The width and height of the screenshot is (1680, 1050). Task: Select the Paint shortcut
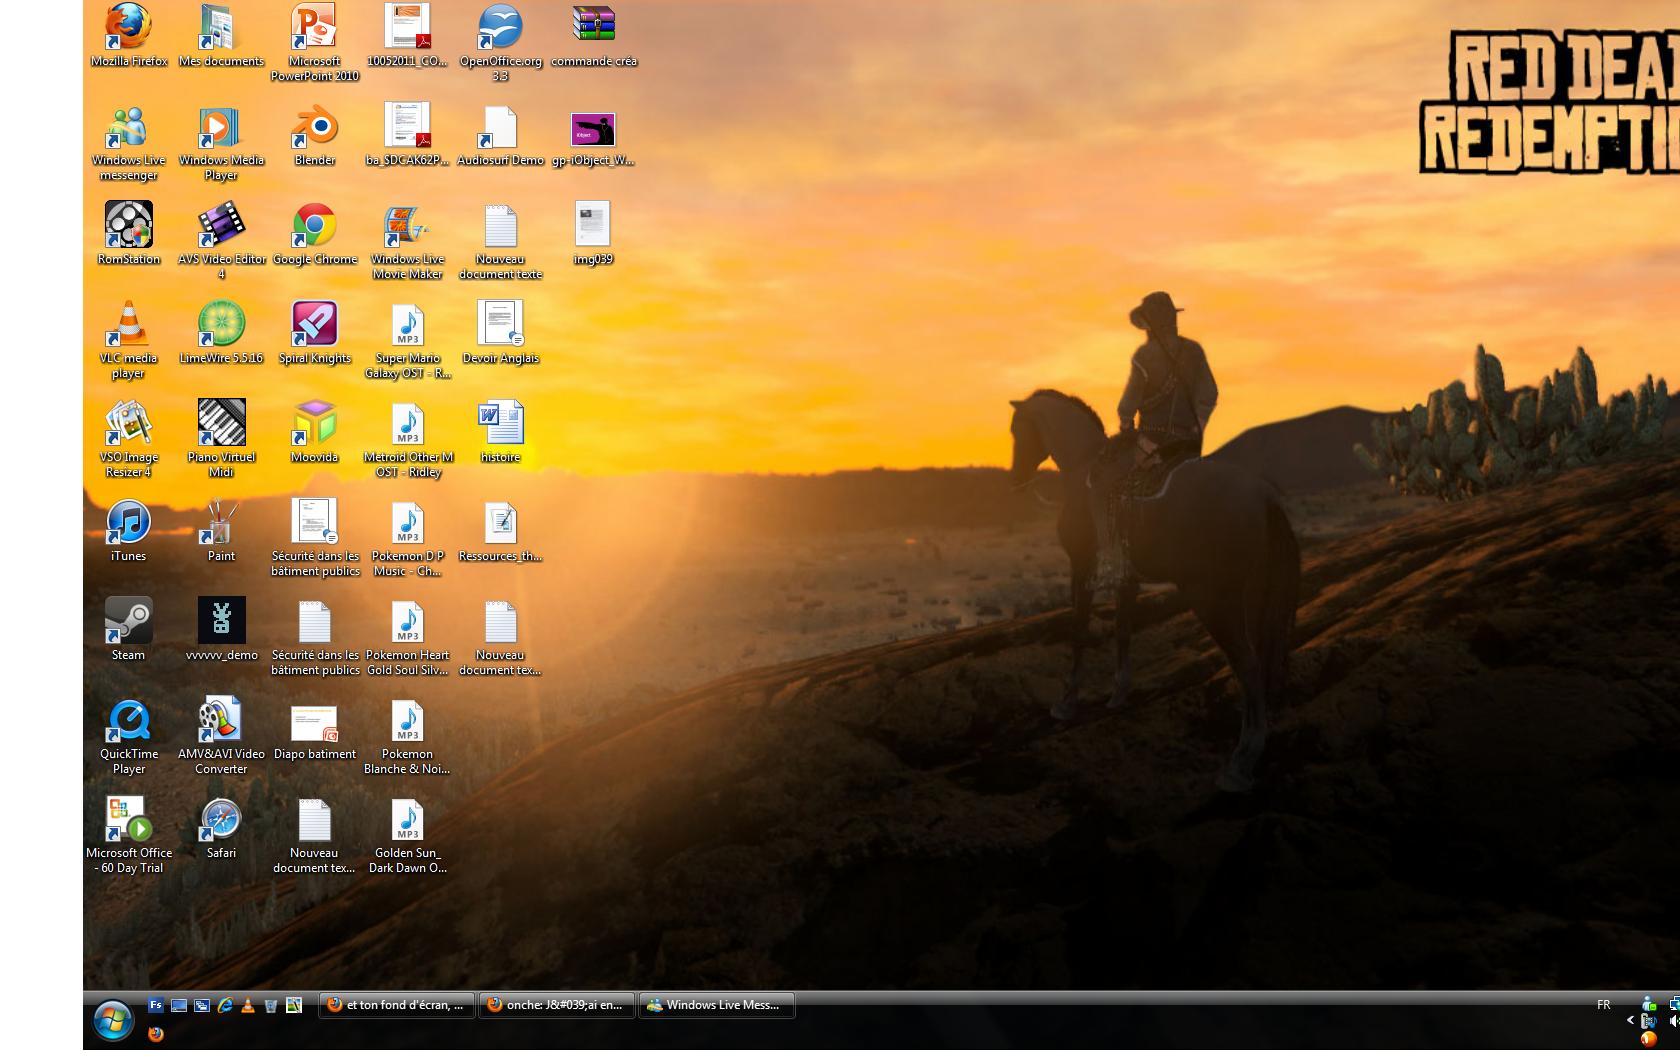pyautogui.click(x=221, y=531)
